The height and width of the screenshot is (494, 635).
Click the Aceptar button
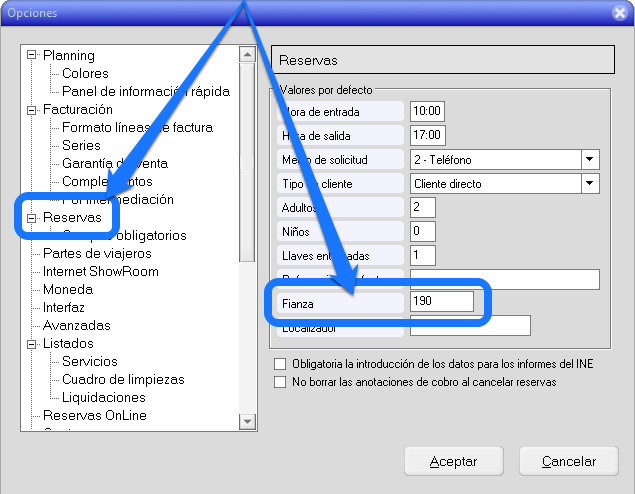point(453,461)
